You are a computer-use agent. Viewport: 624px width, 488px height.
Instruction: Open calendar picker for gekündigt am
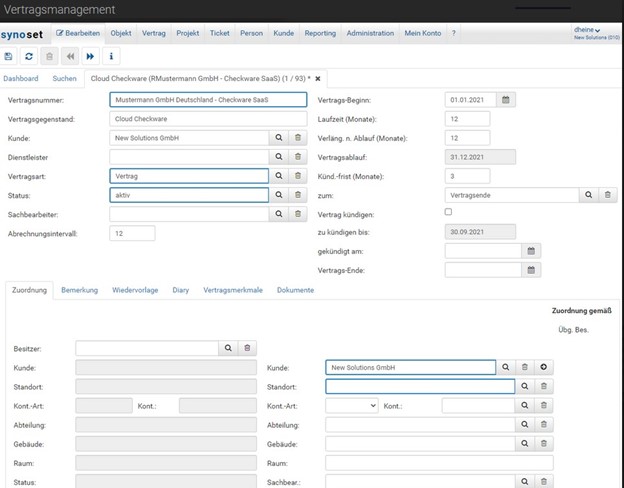coord(532,251)
